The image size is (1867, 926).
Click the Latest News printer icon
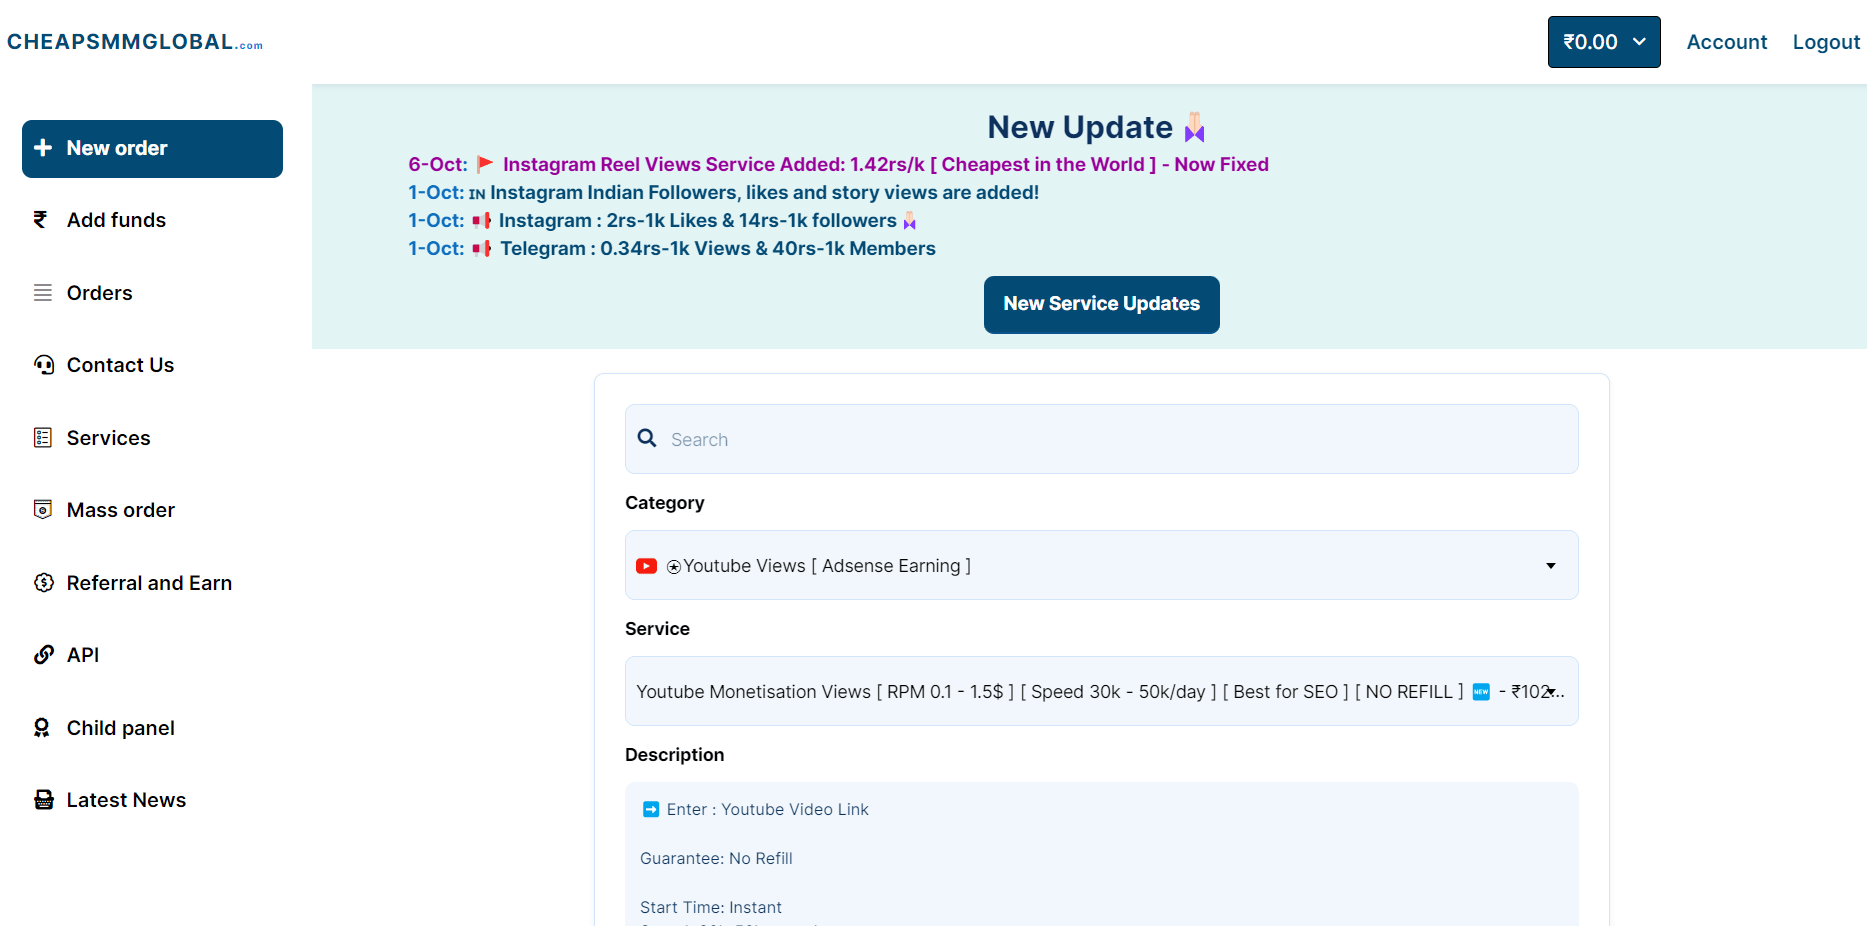[x=44, y=800]
